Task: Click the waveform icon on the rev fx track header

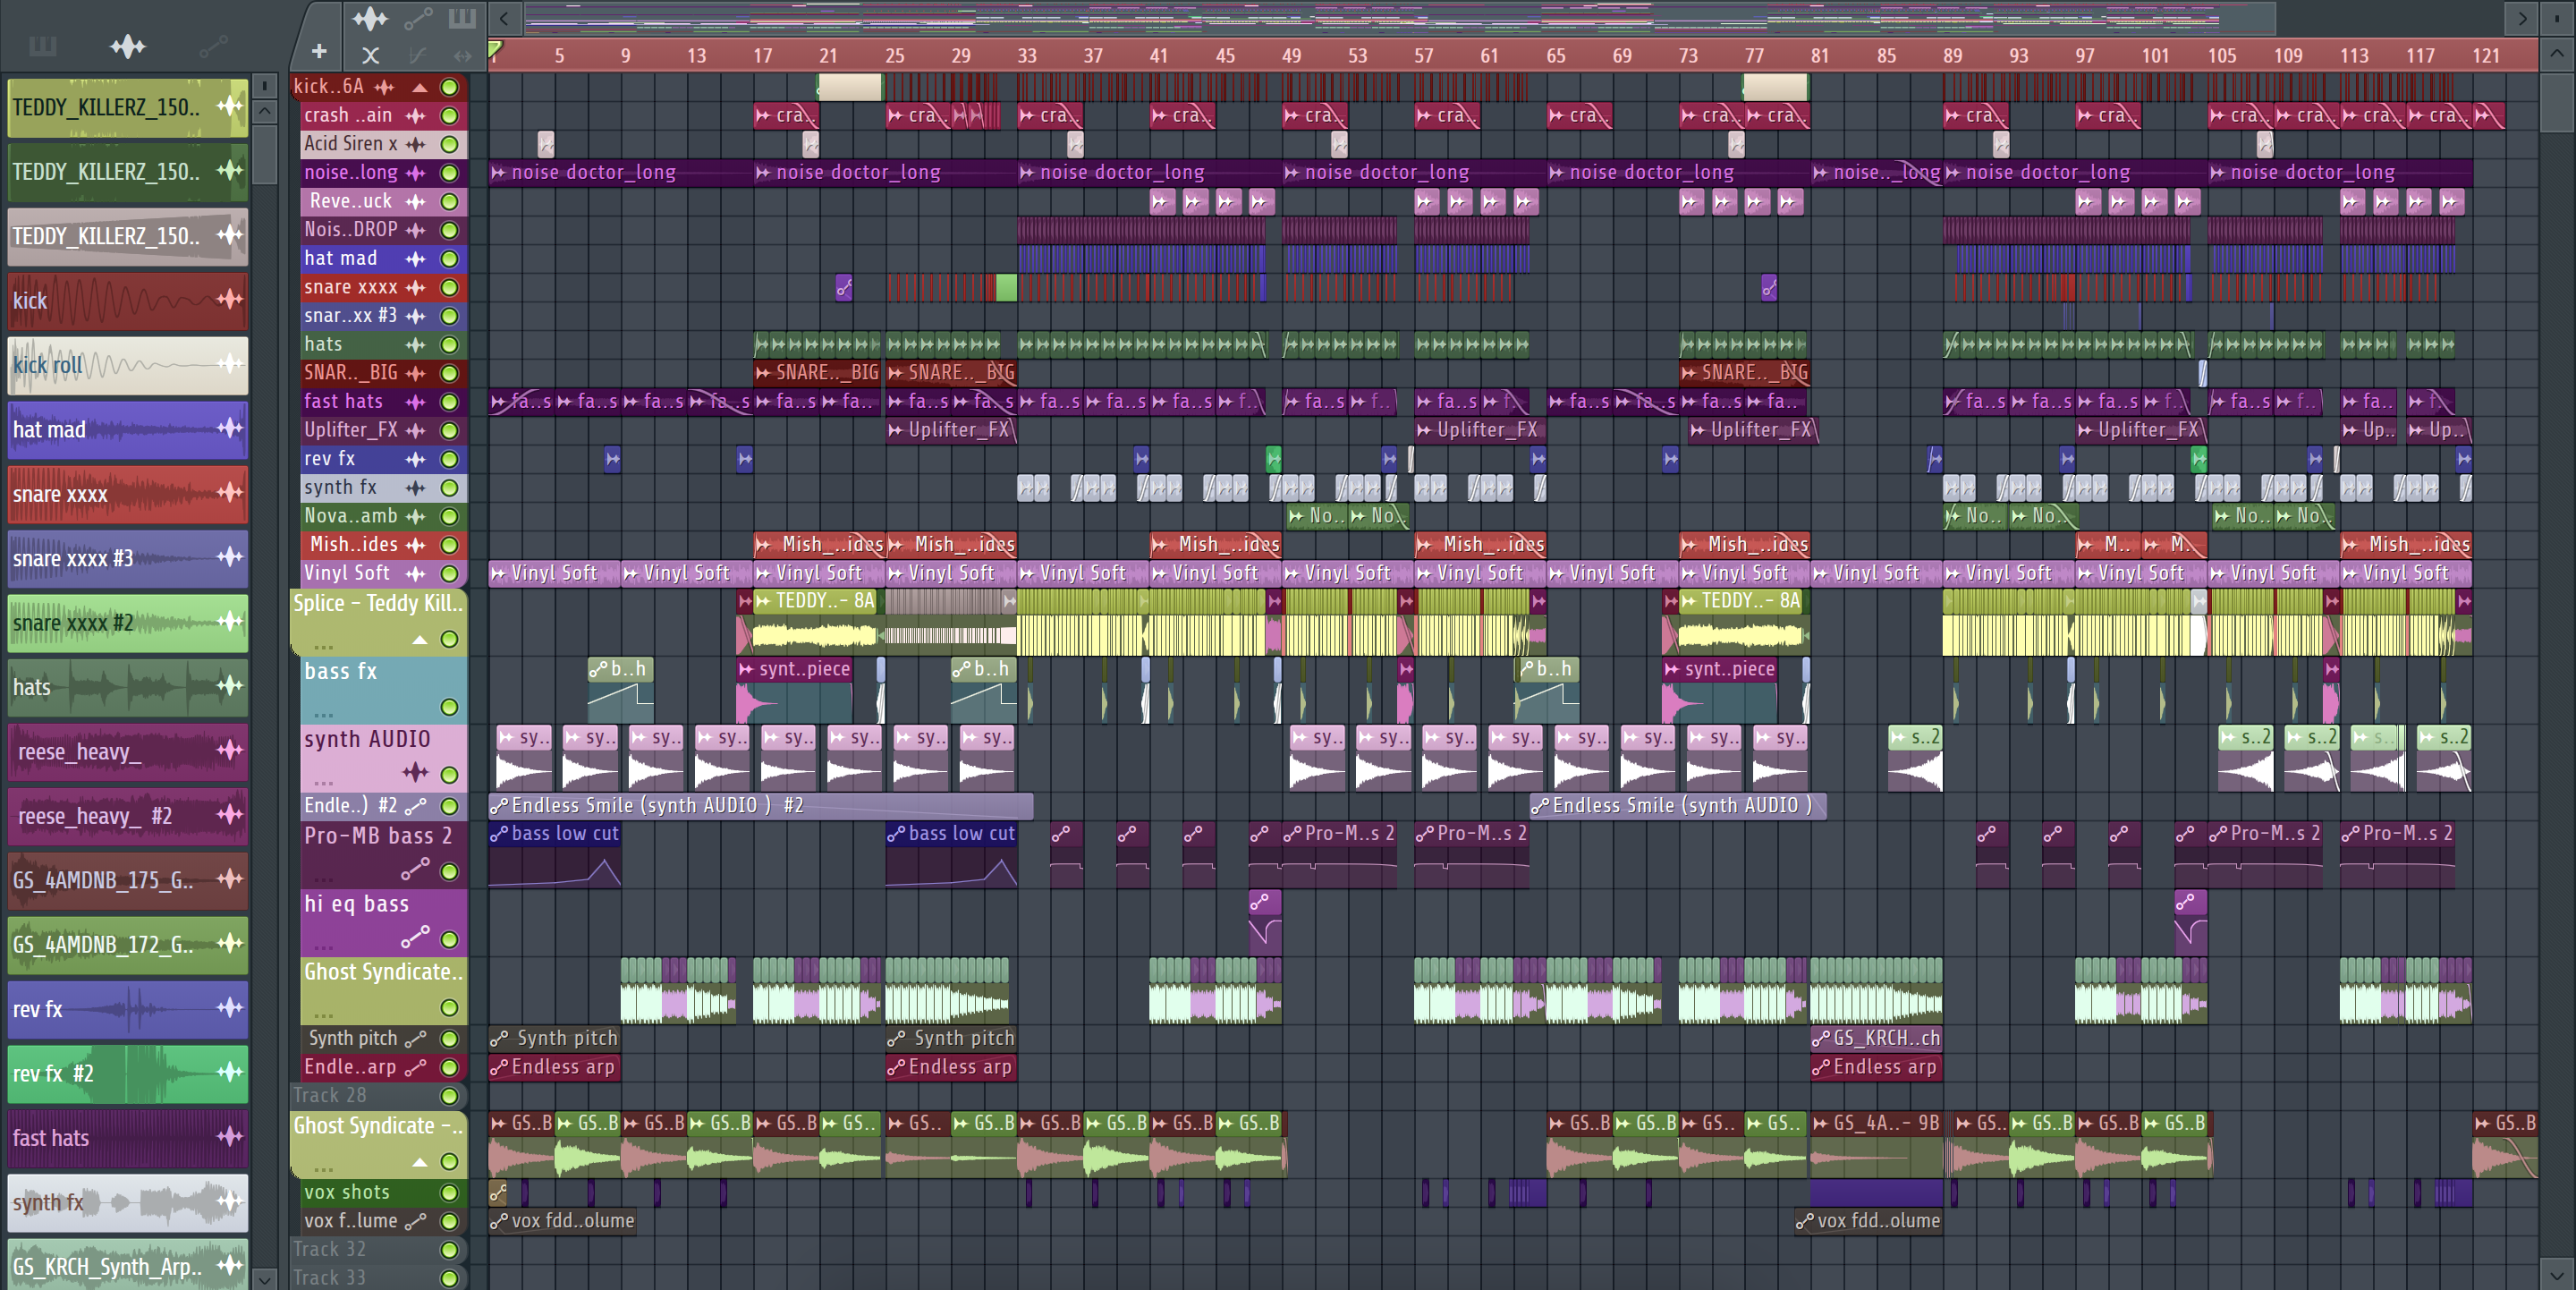Action: 415,459
